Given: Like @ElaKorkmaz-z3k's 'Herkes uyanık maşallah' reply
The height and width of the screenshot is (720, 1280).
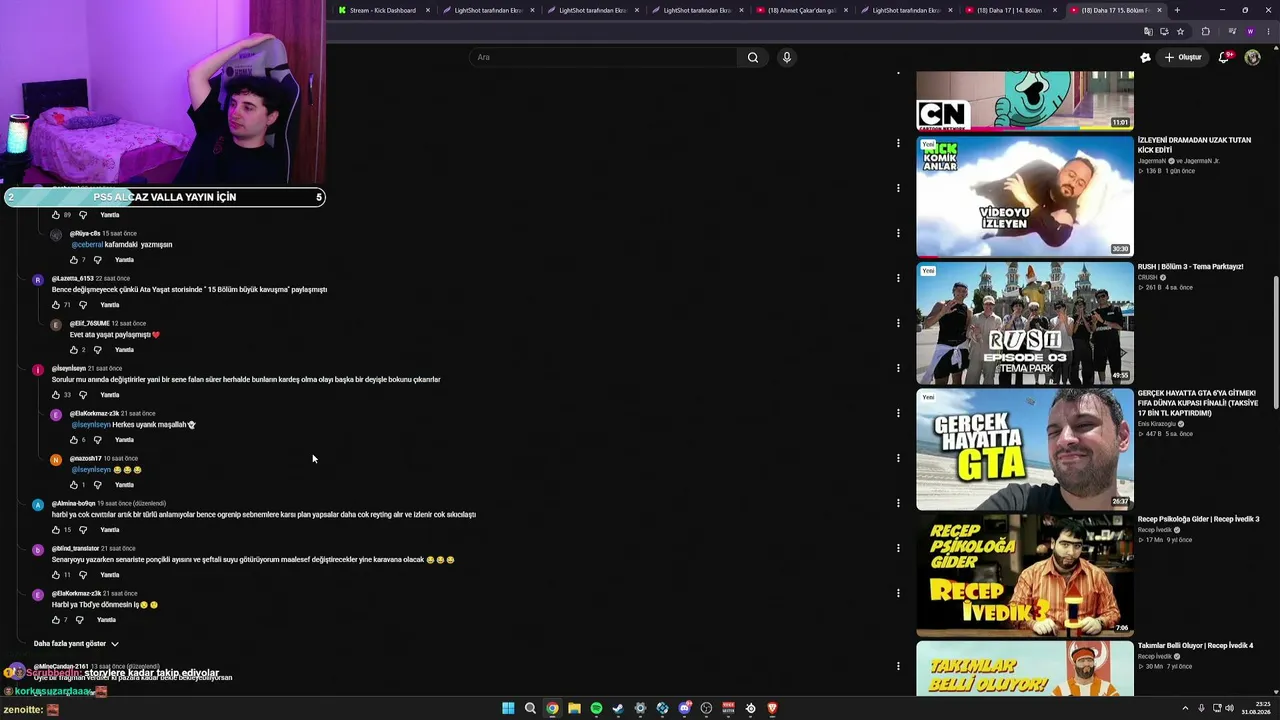Looking at the screenshot, I should pos(74,440).
